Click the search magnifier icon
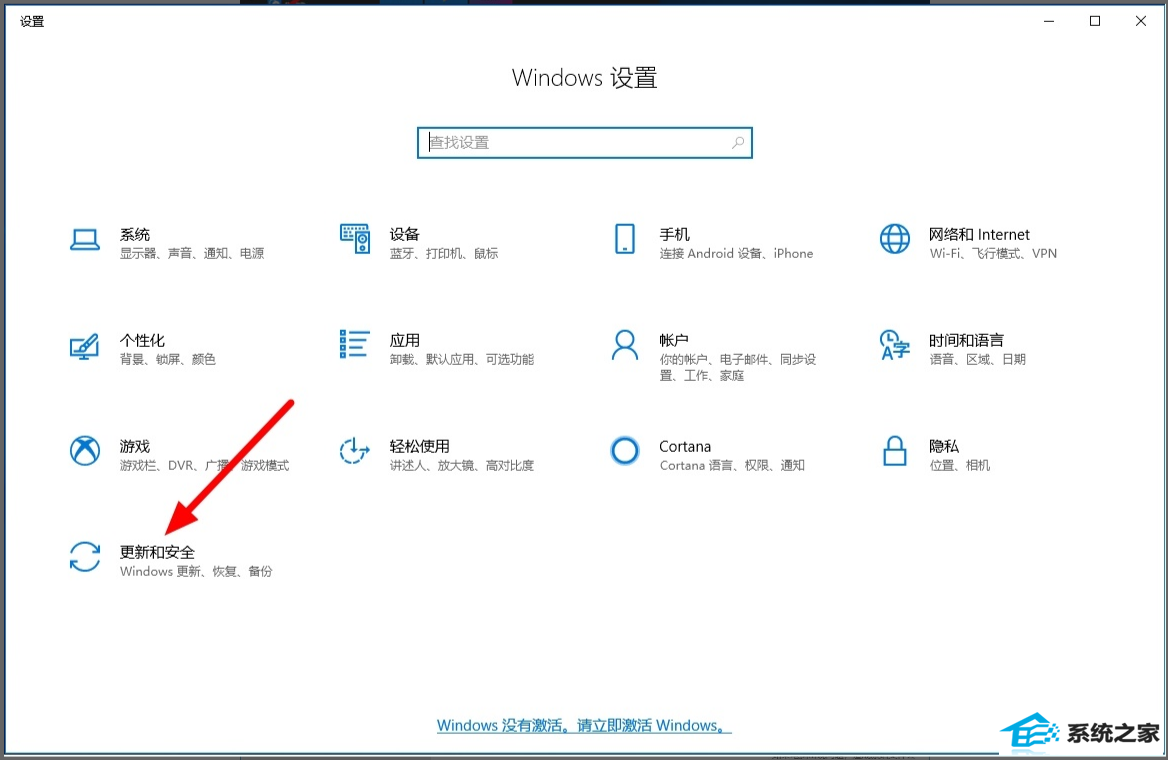This screenshot has height=760, width=1168. pyautogui.click(x=737, y=142)
